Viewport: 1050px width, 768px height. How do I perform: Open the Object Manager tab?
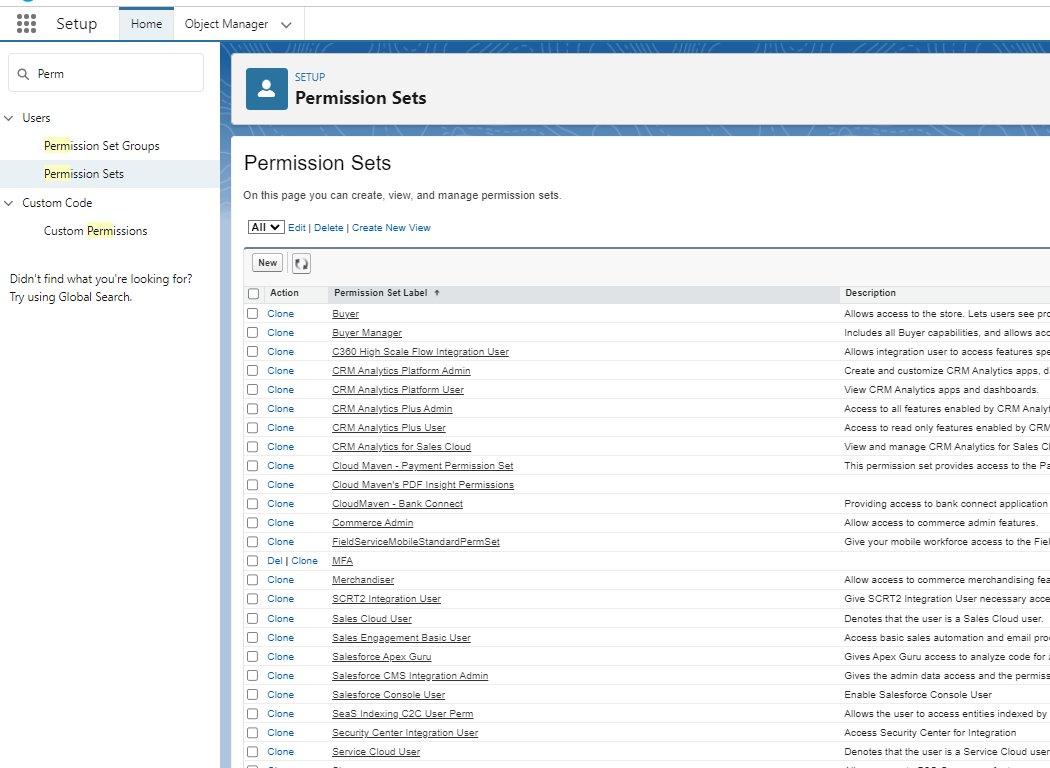click(x=226, y=24)
